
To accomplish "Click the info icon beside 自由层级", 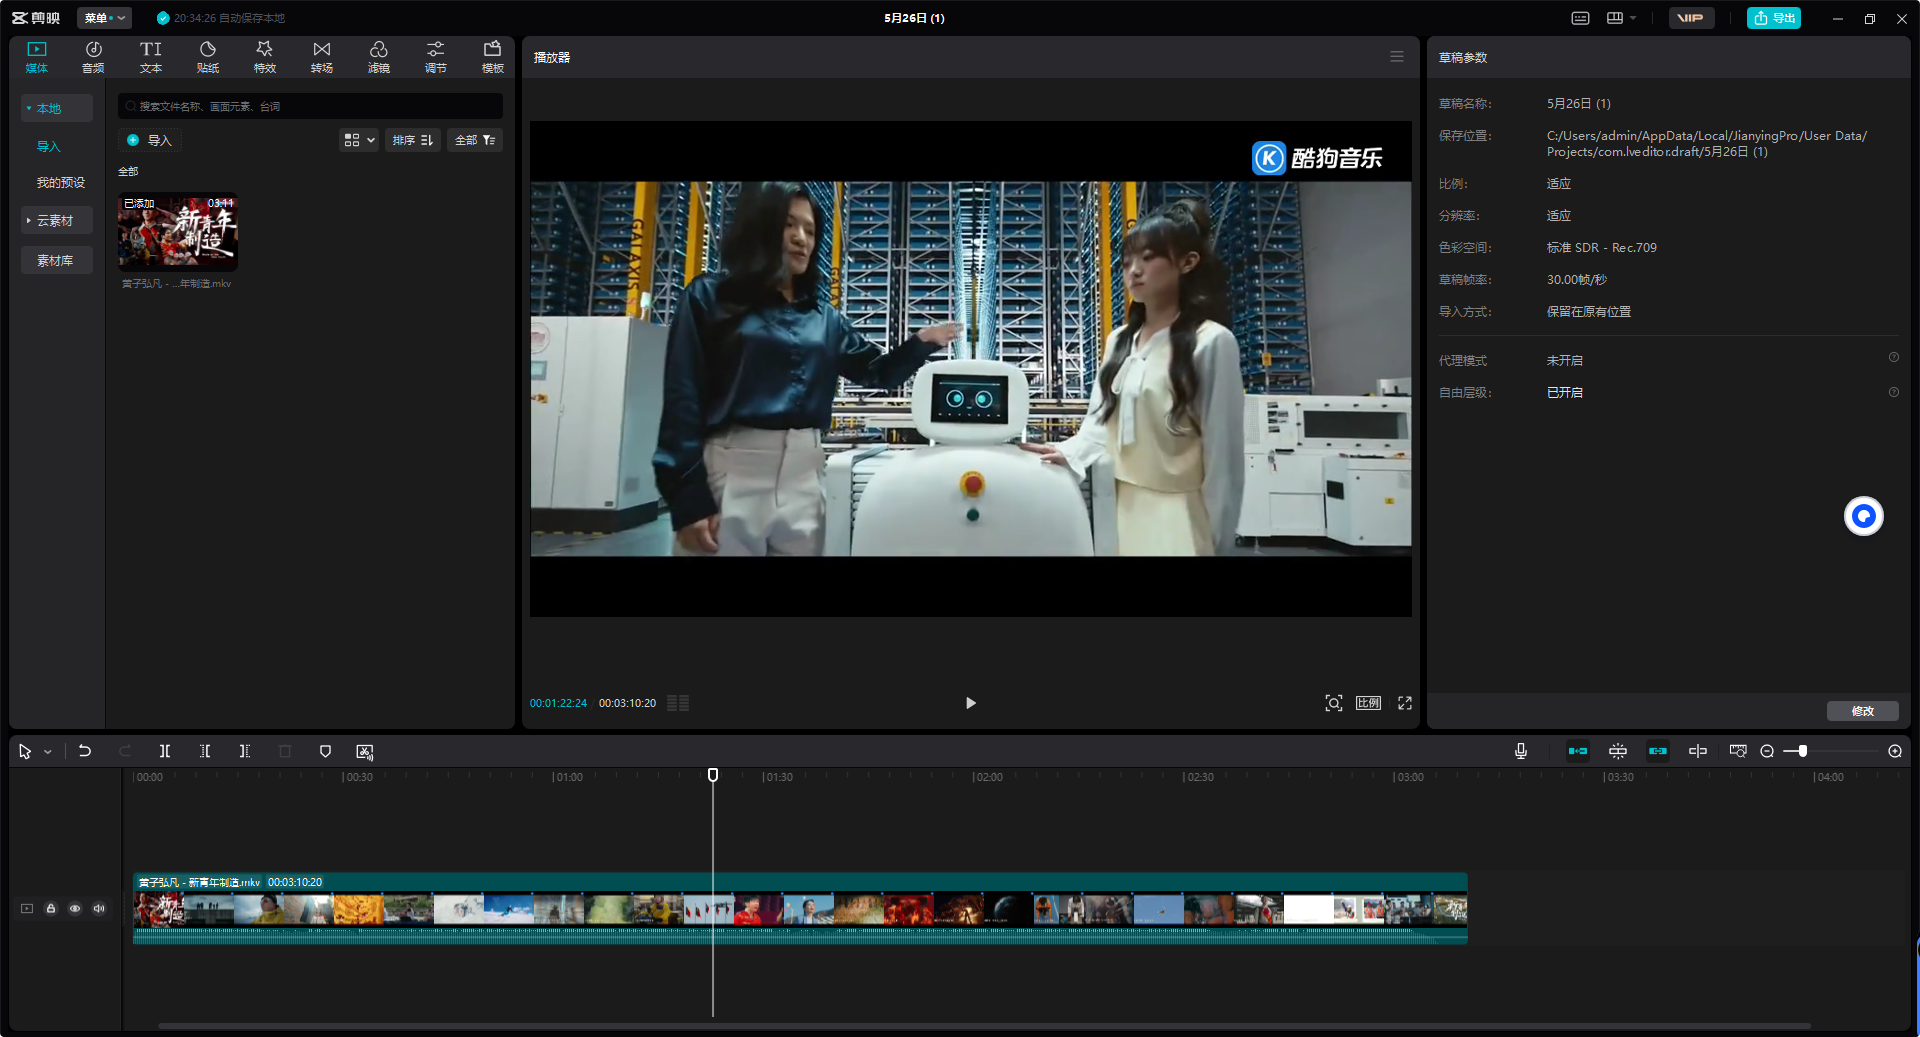I will 1893,392.
